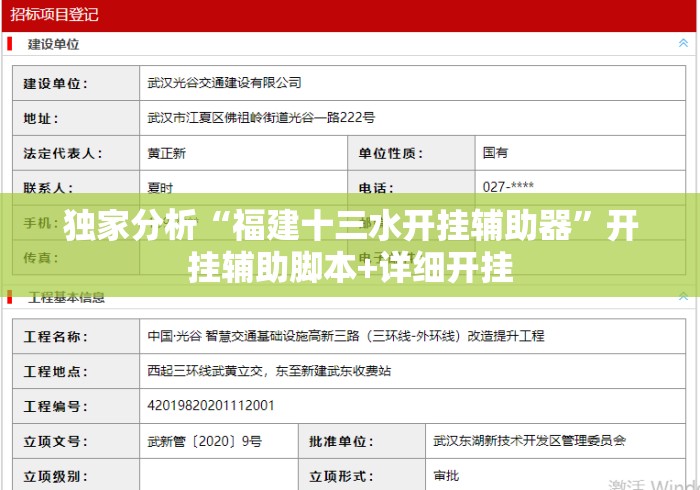Select the project number 42019820201112001
700x490 pixels.
pos(211,406)
